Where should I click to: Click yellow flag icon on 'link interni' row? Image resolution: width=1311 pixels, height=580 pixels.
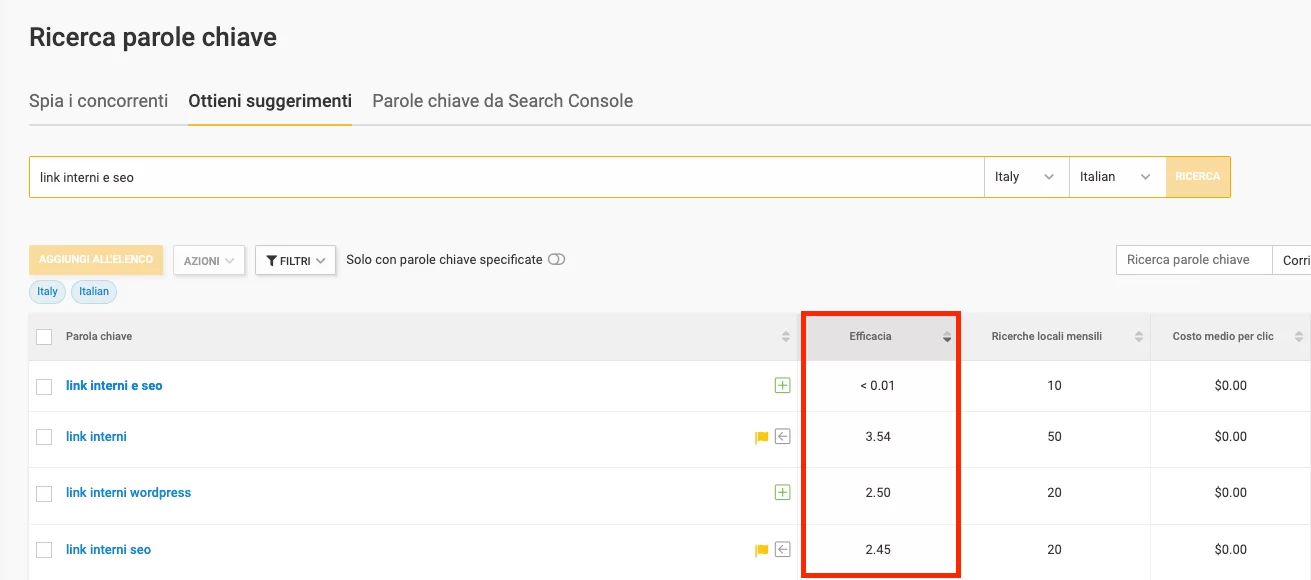pos(761,437)
